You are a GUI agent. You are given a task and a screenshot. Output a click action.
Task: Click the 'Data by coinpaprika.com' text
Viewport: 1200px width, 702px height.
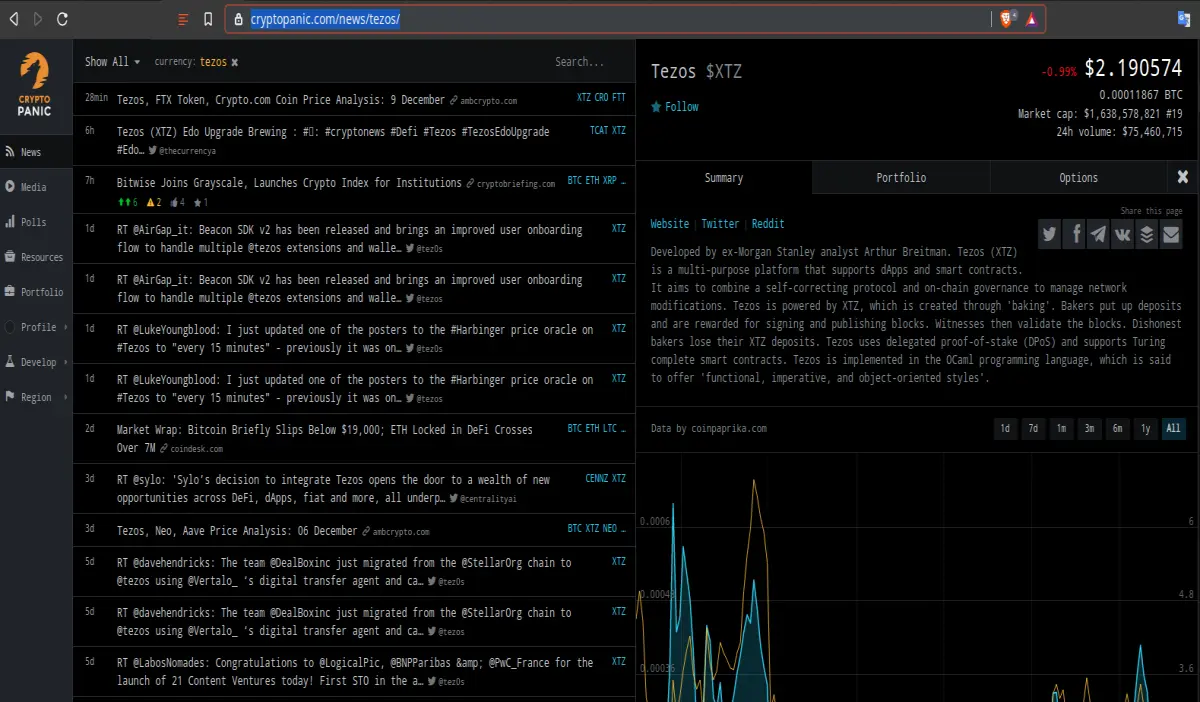(708, 428)
